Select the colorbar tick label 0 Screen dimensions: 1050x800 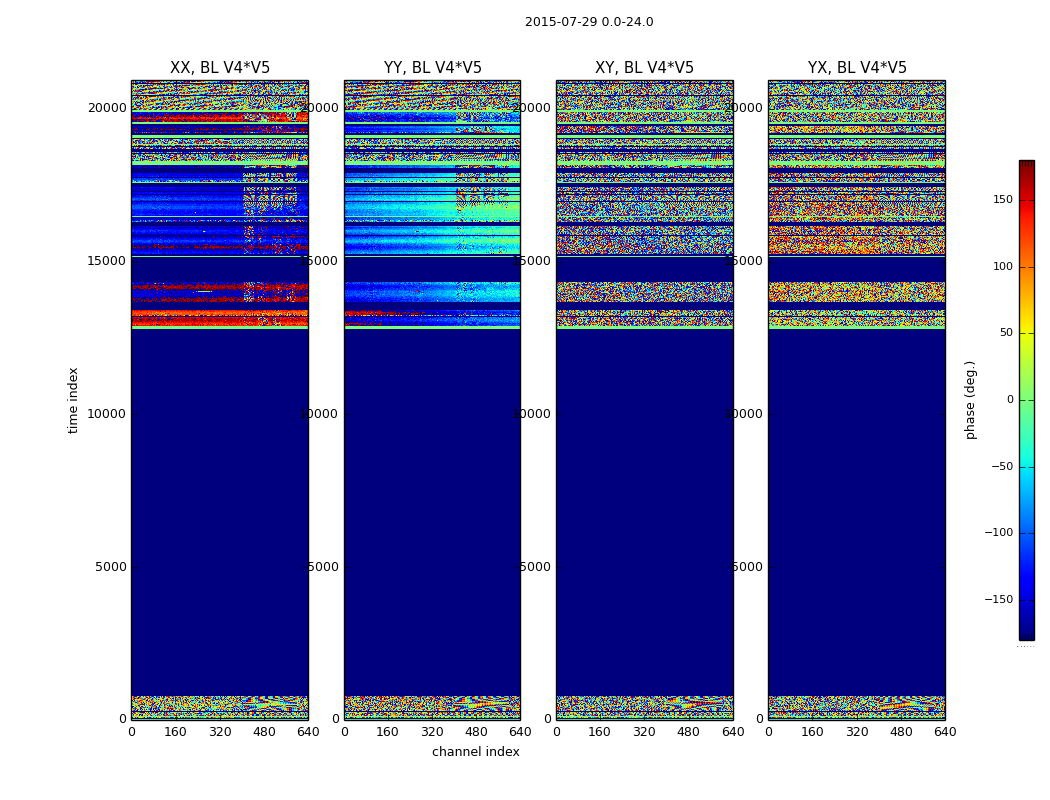[x=1009, y=400]
